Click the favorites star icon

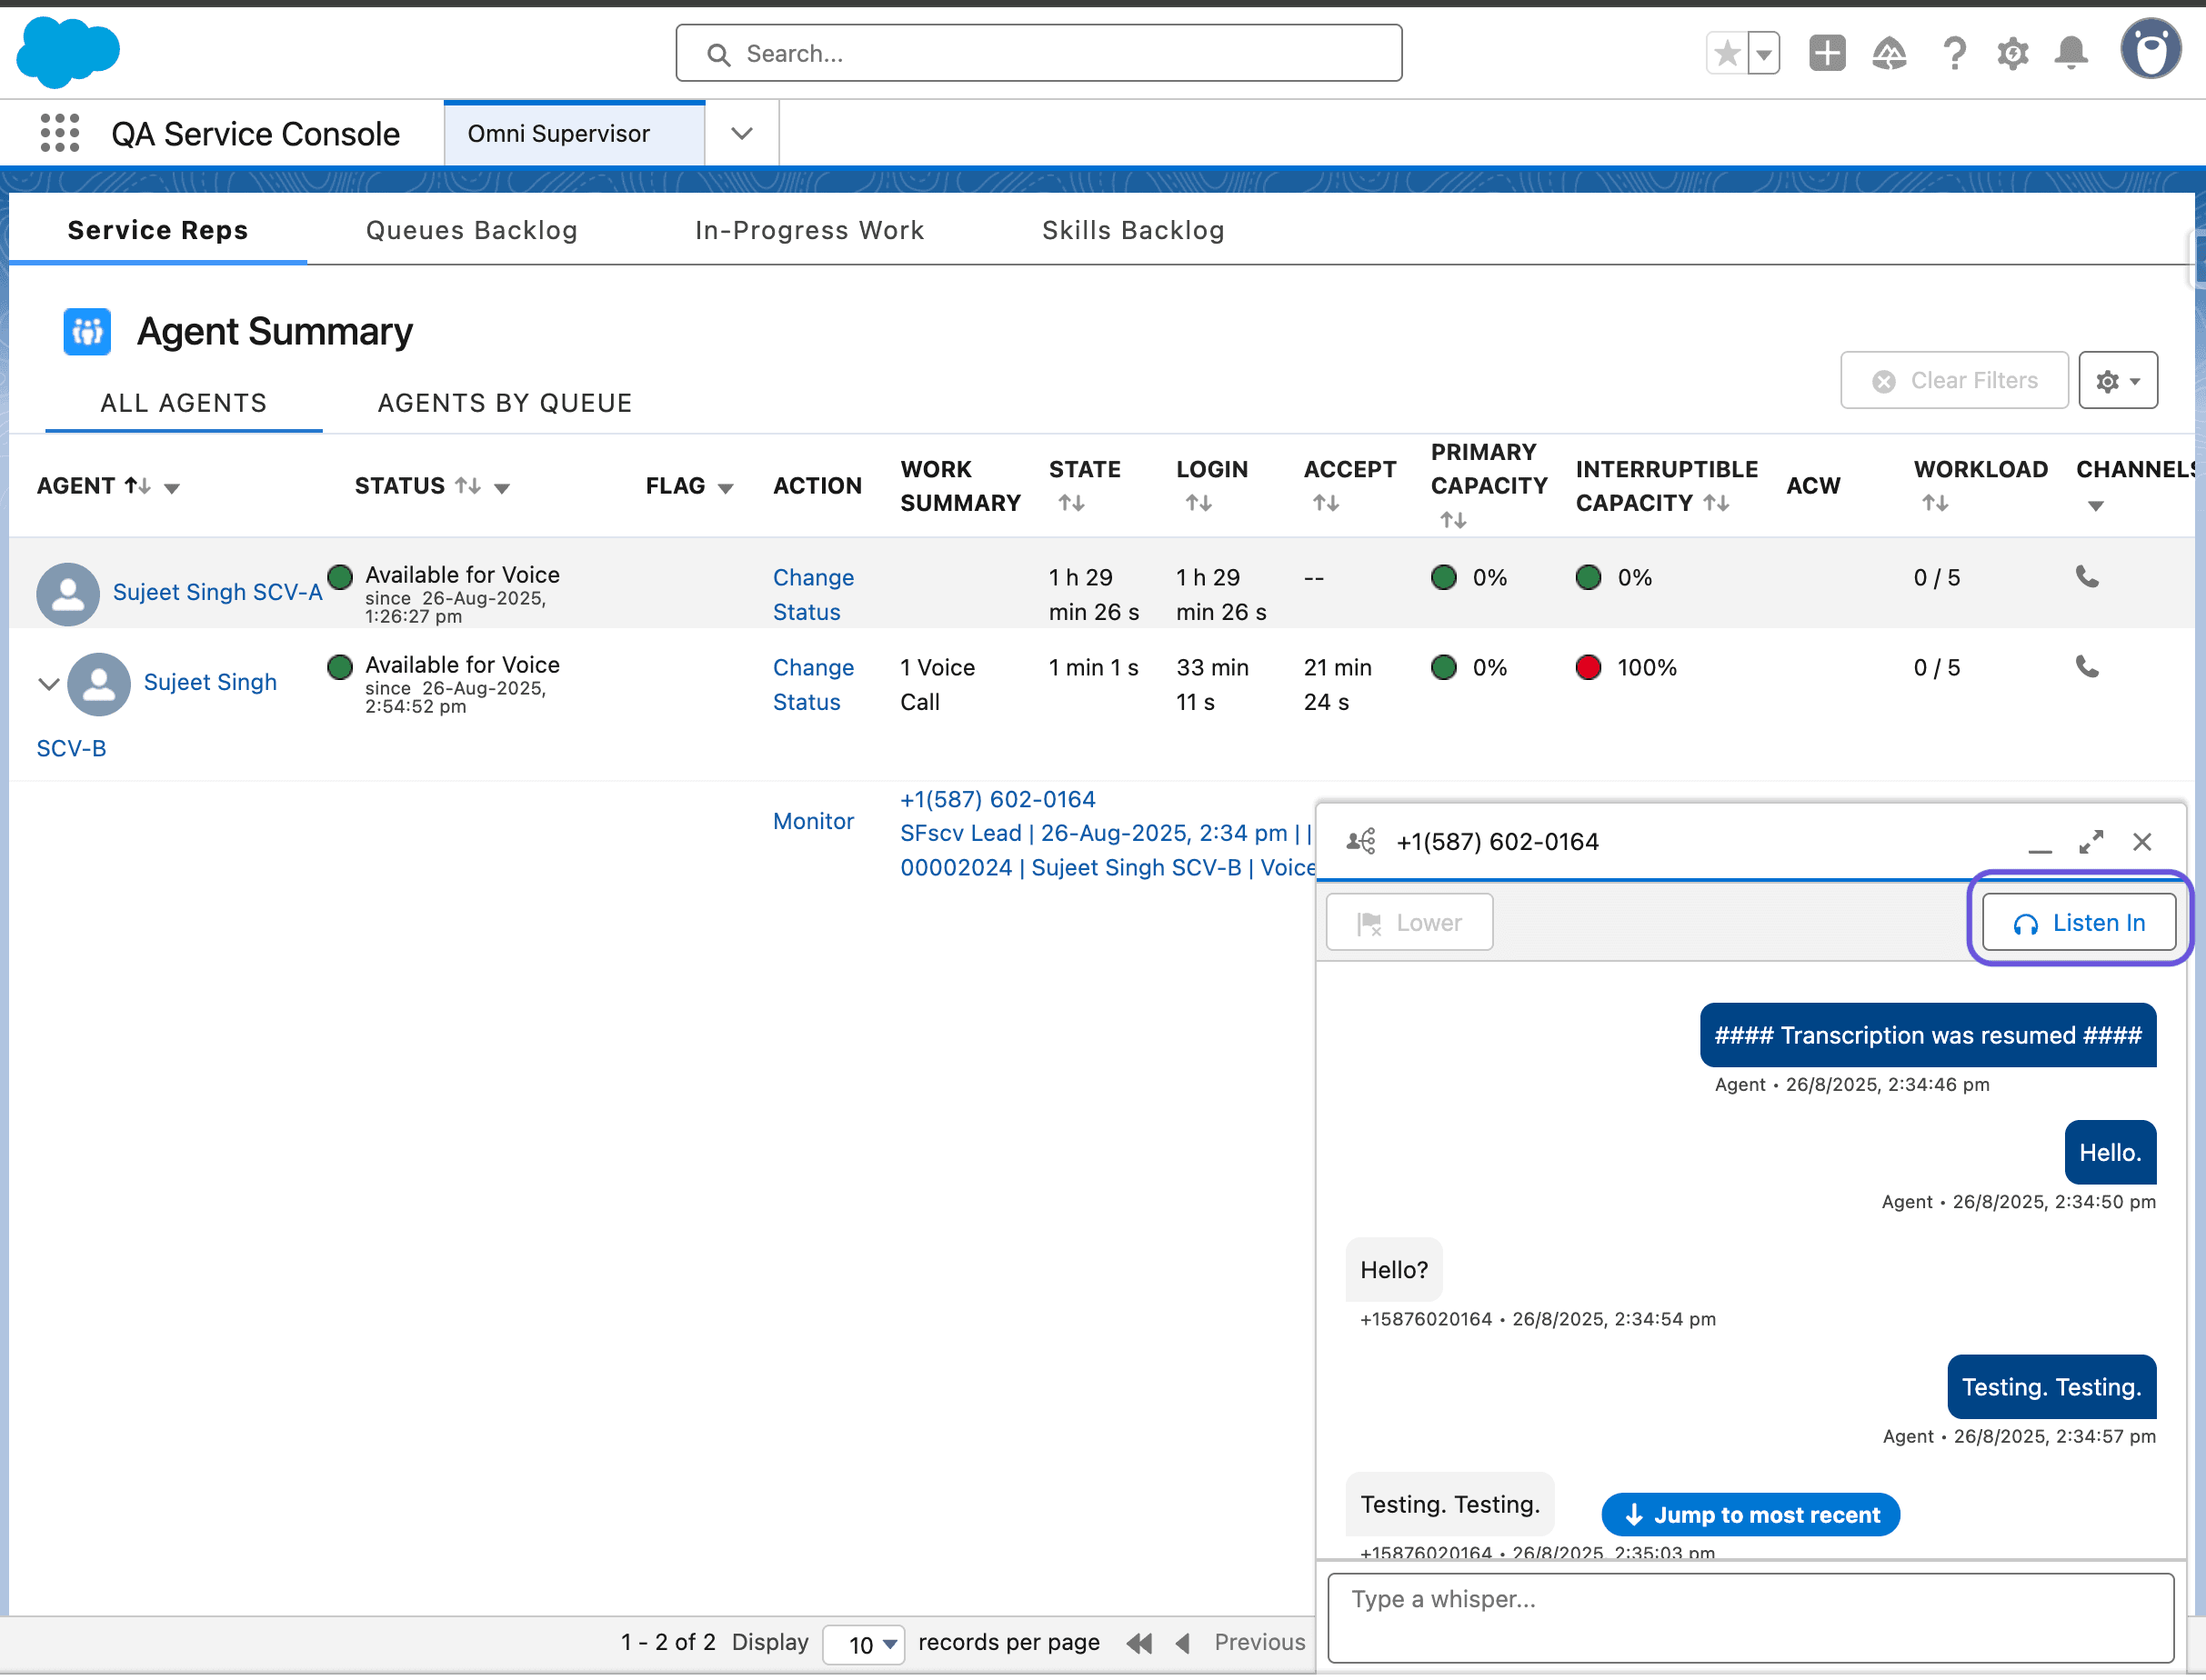tap(1726, 51)
